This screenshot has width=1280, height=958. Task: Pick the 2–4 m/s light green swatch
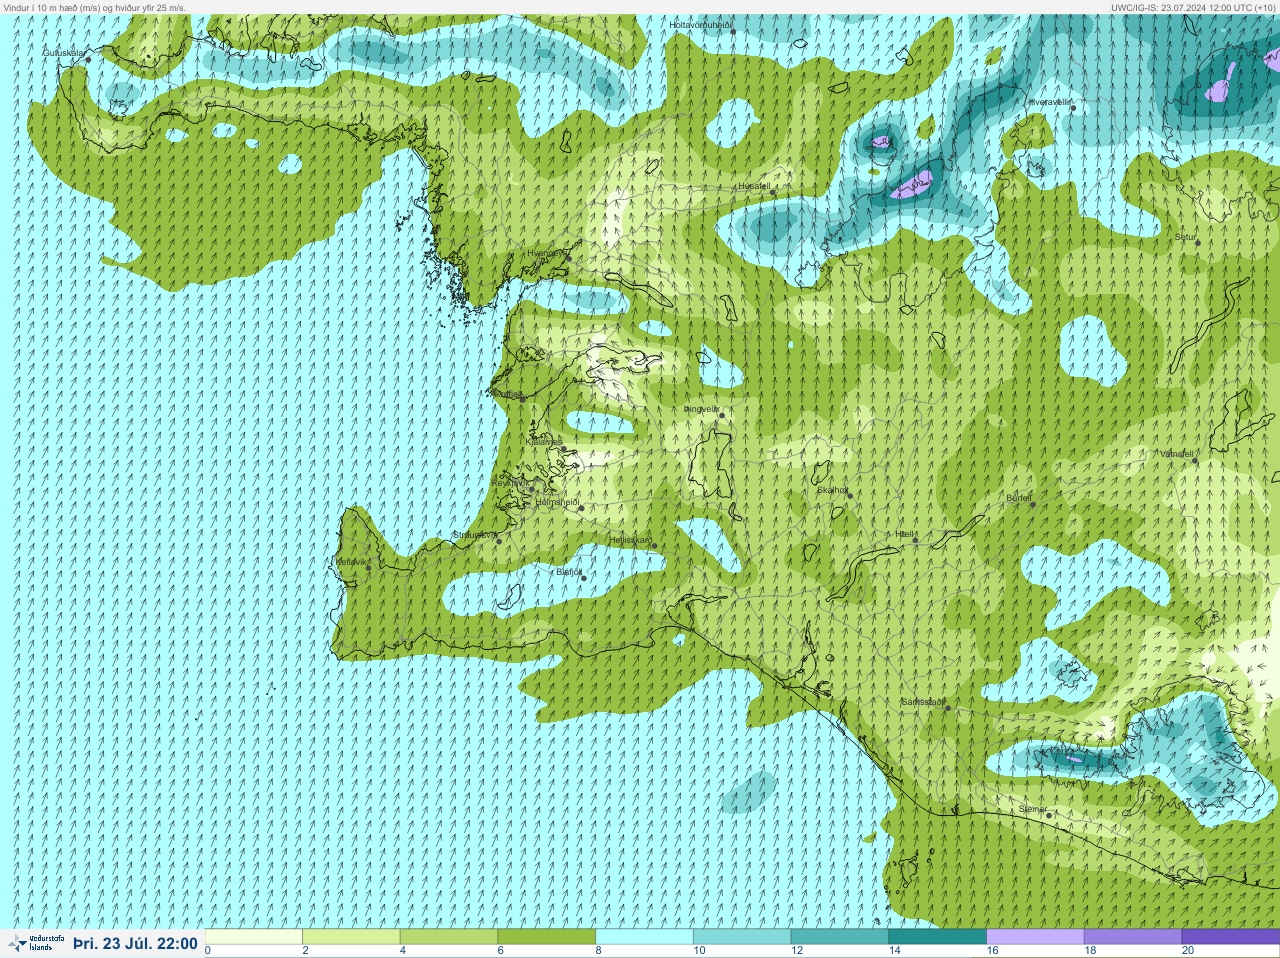[351, 937]
